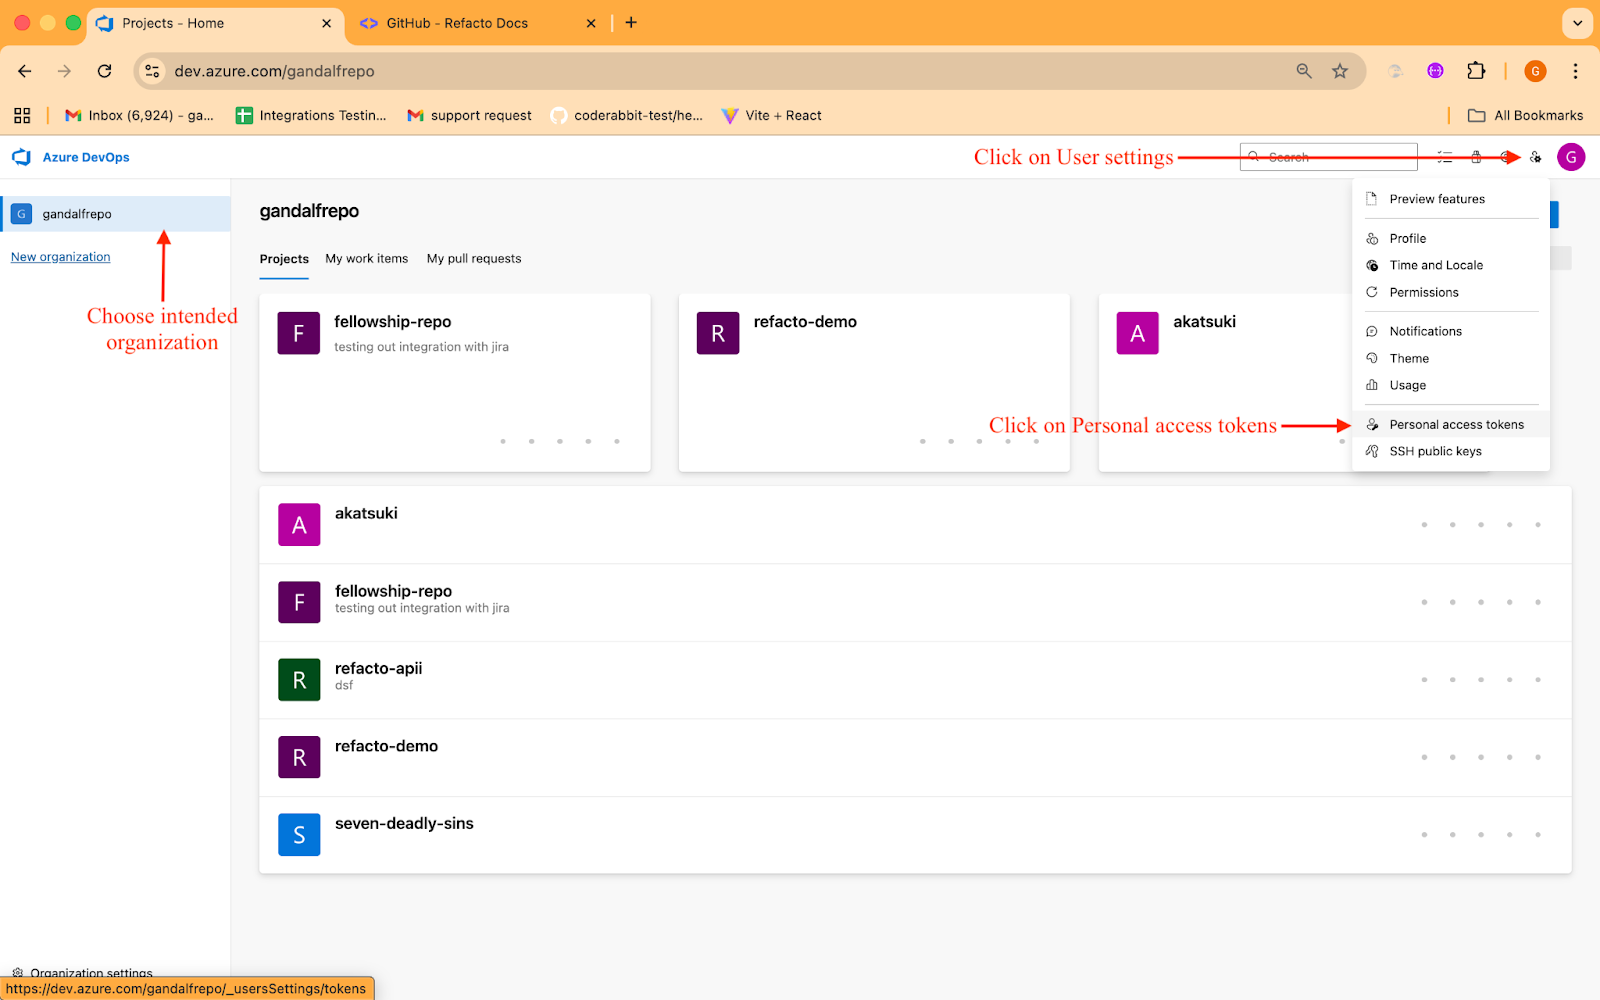
Task: Open the purple G account avatar in Azure header
Action: 1571,157
